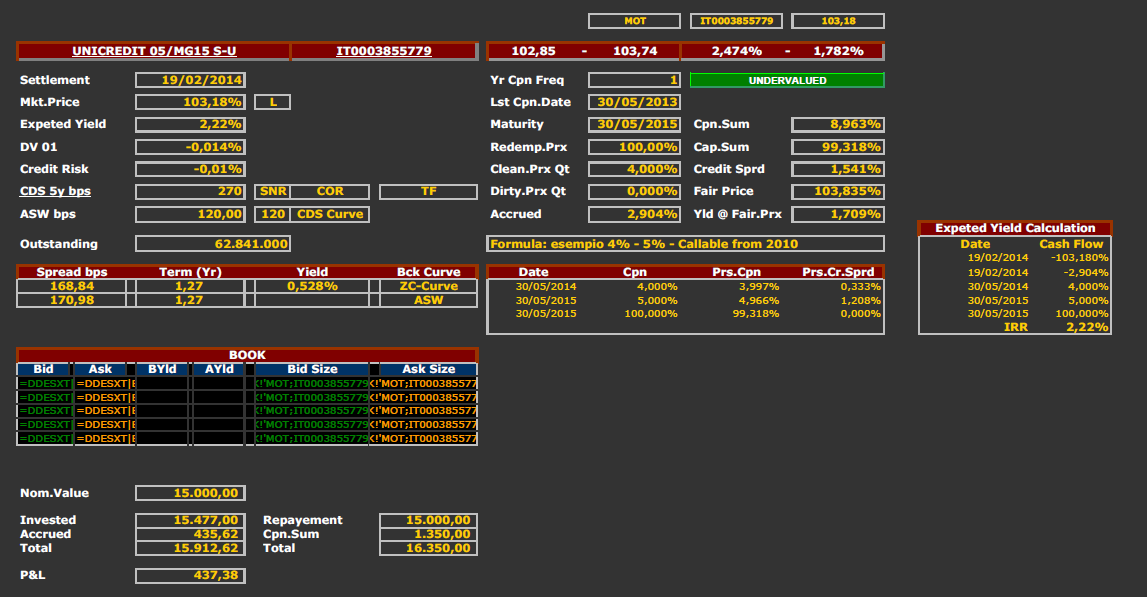Click the TF cell in CDS row
Screen dimensions: 1147x597
tap(429, 192)
